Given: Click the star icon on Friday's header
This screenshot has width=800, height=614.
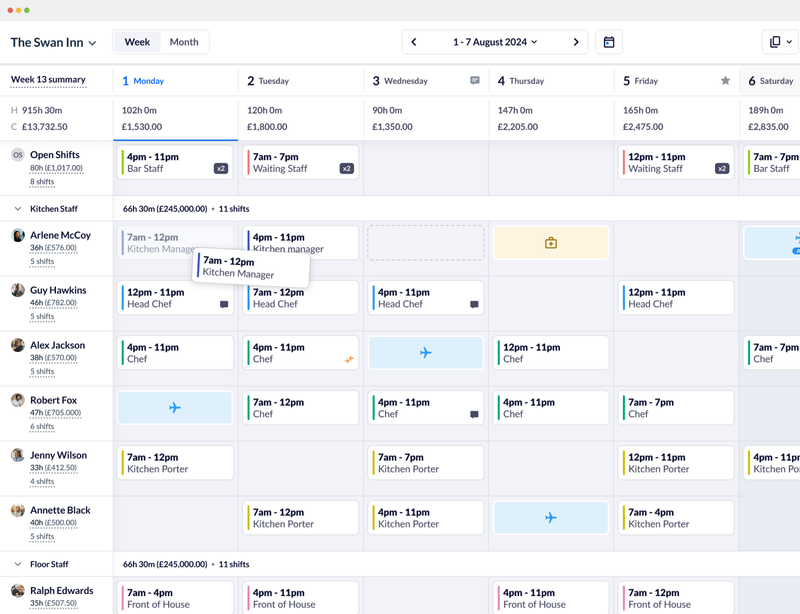Looking at the screenshot, I should (x=725, y=80).
